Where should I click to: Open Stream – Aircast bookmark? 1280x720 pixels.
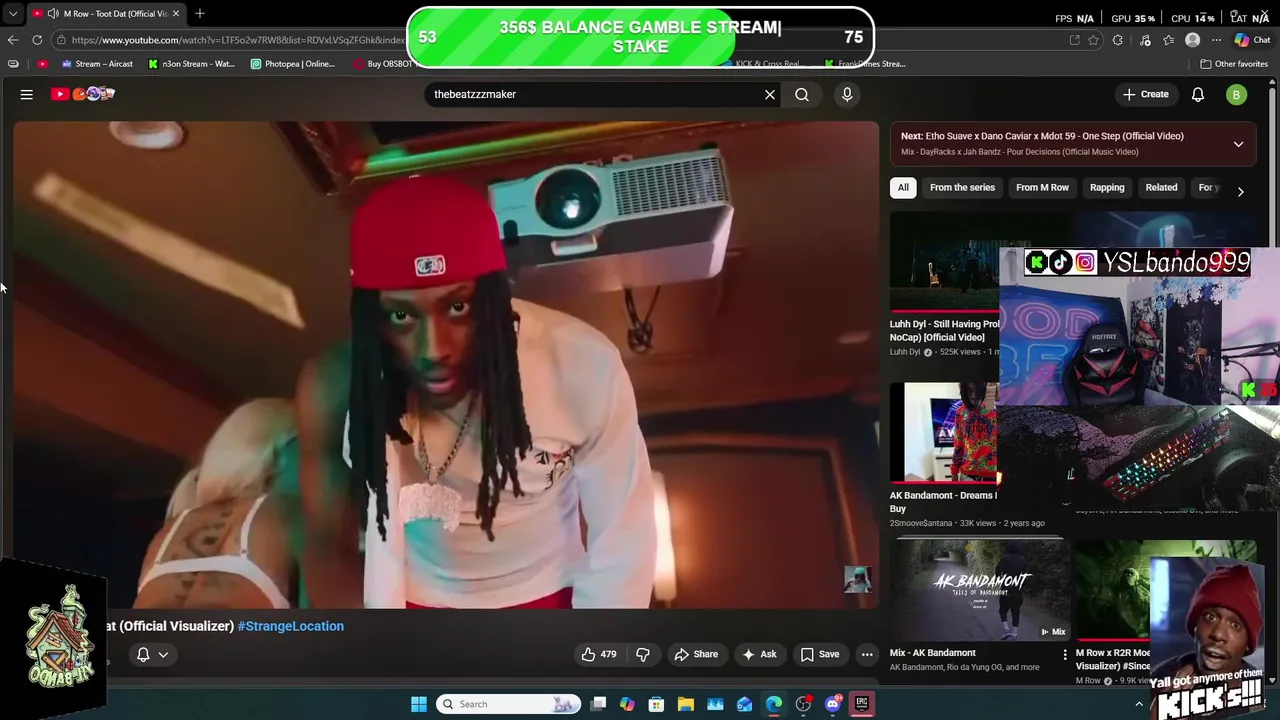97,64
